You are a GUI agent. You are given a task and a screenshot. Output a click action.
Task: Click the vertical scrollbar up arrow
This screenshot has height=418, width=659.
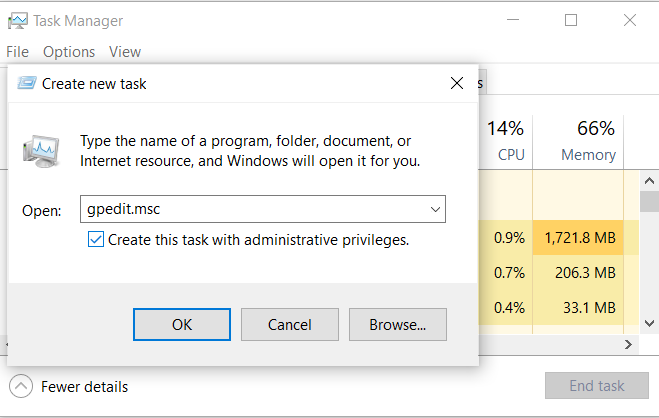coord(649,181)
